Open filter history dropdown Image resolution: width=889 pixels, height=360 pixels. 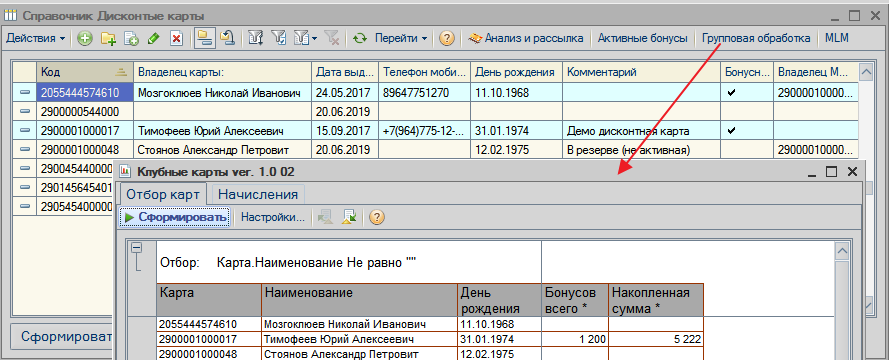point(305,39)
